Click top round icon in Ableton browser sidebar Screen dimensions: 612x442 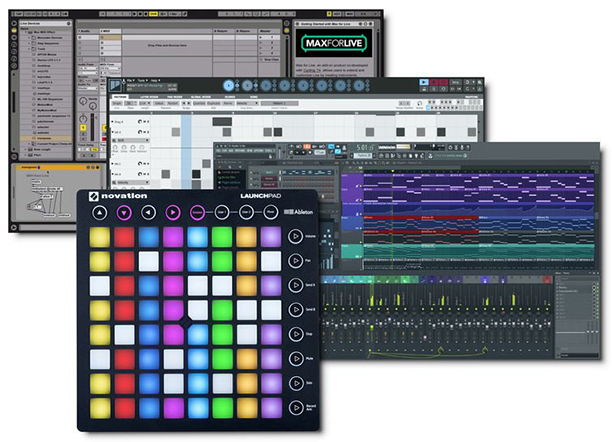[14, 23]
